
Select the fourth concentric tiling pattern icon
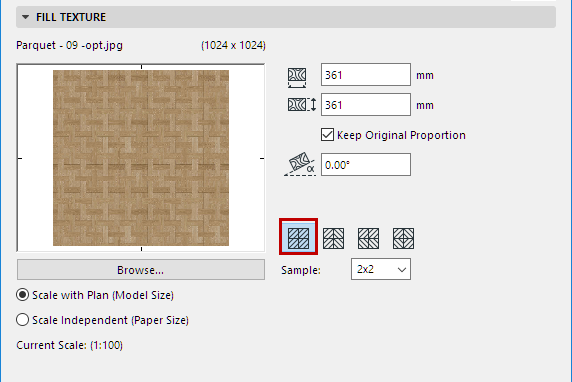pyautogui.click(x=403, y=239)
